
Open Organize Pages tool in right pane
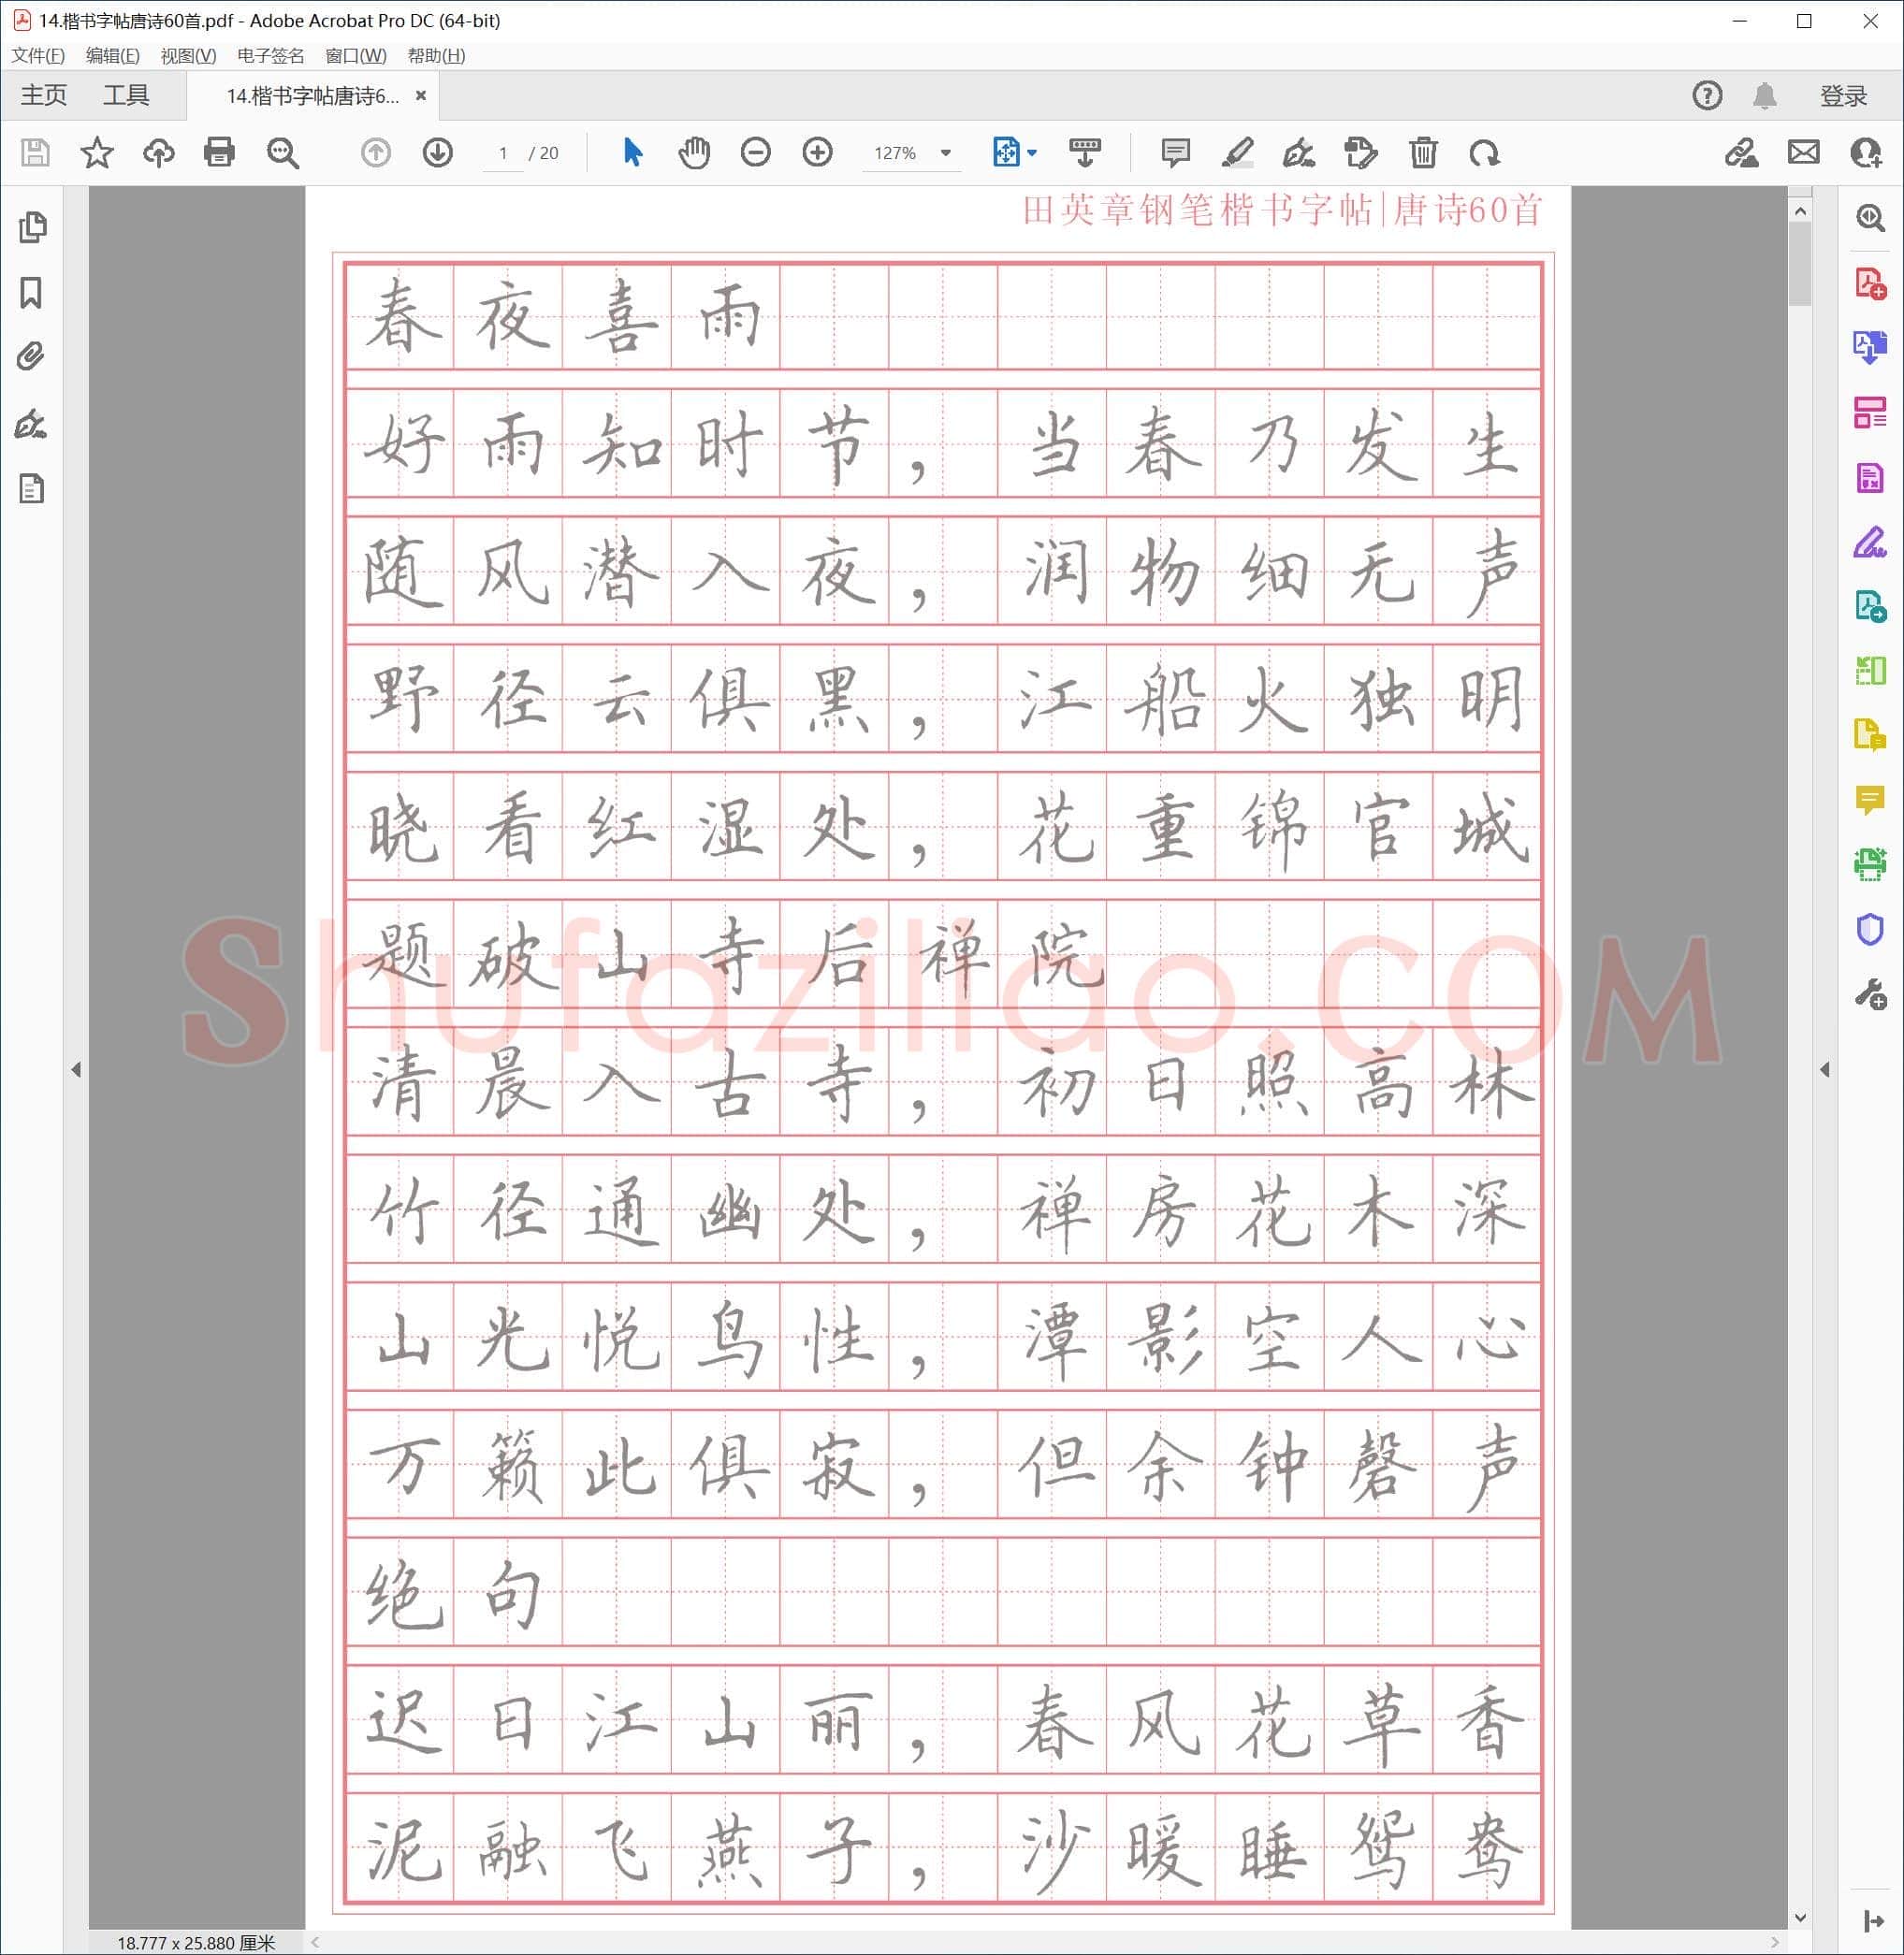pos(1870,413)
